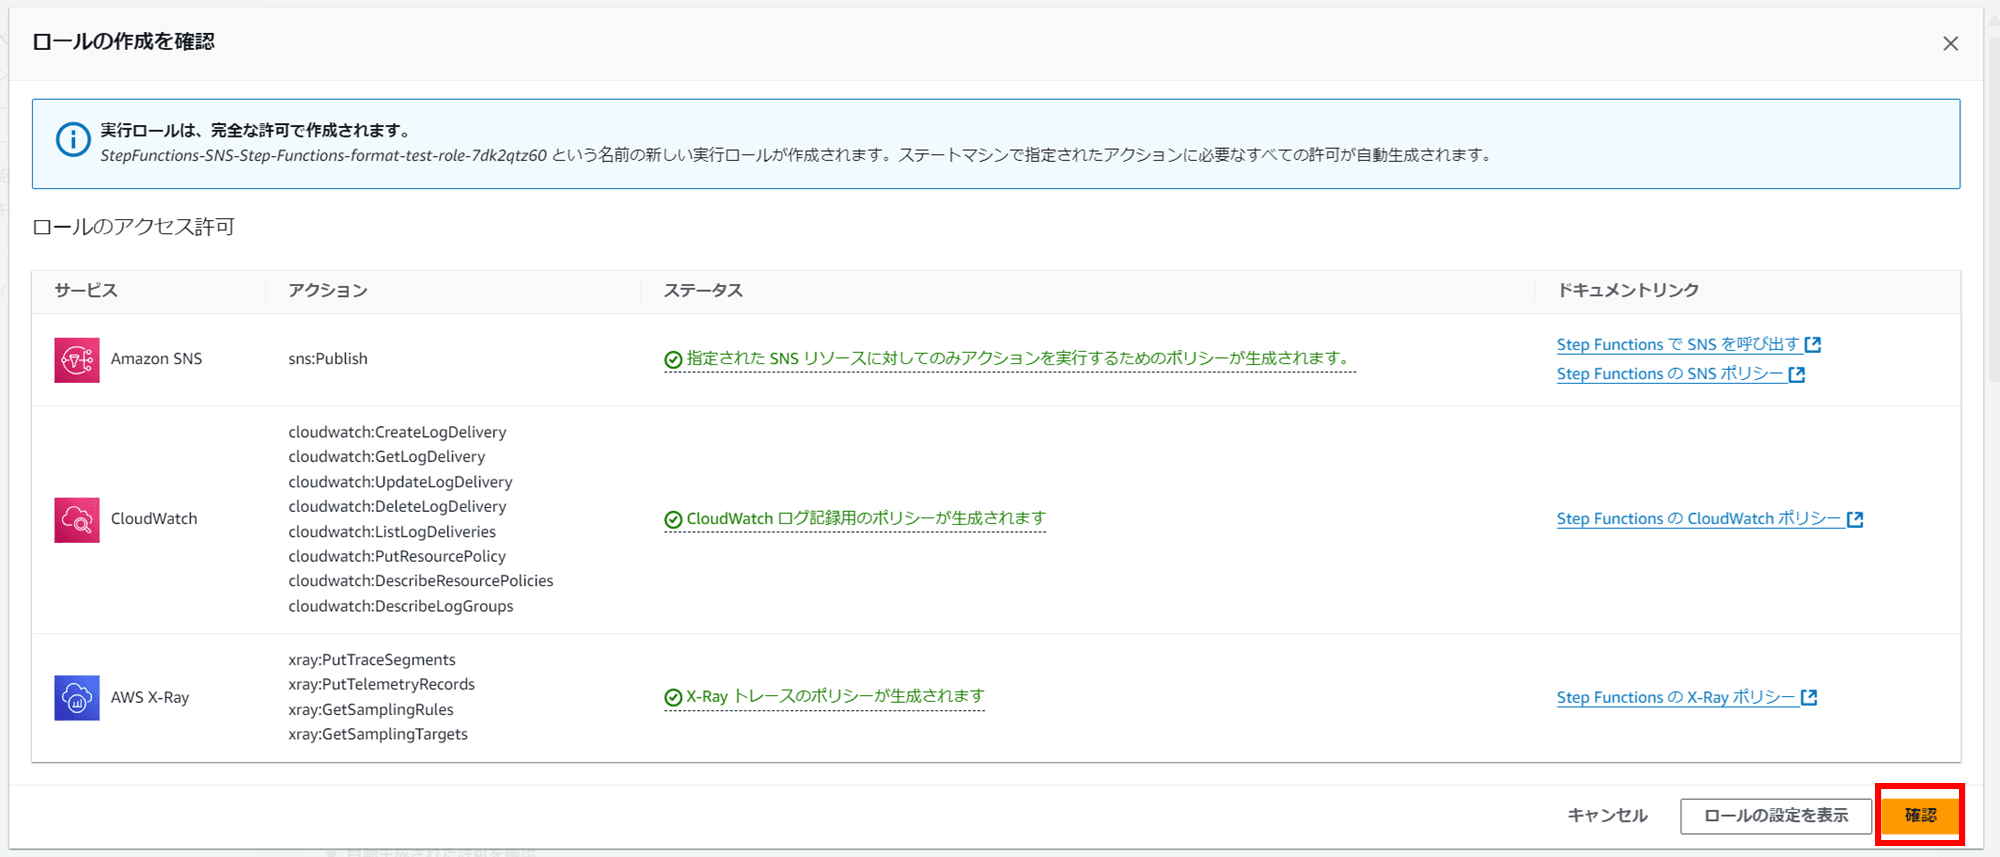
Task: Click the green check icon on X-Ray status
Action: coord(673,698)
